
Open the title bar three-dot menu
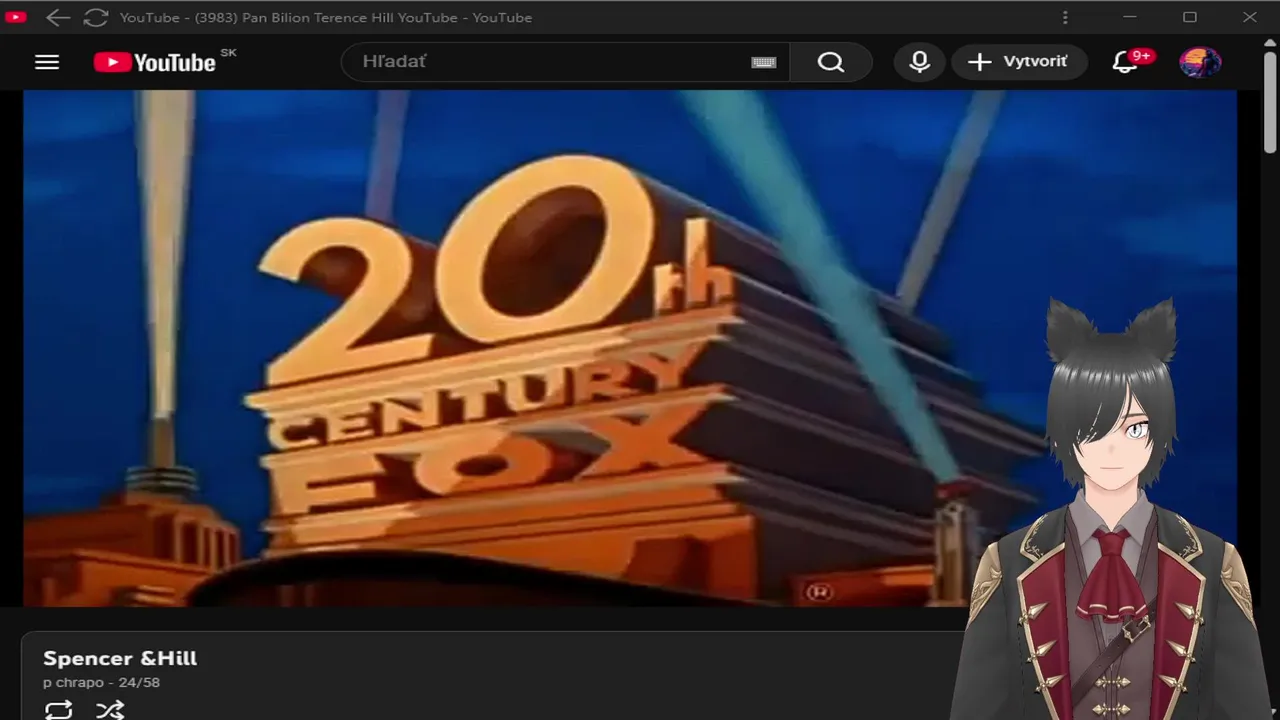click(x=1065, y=17)
